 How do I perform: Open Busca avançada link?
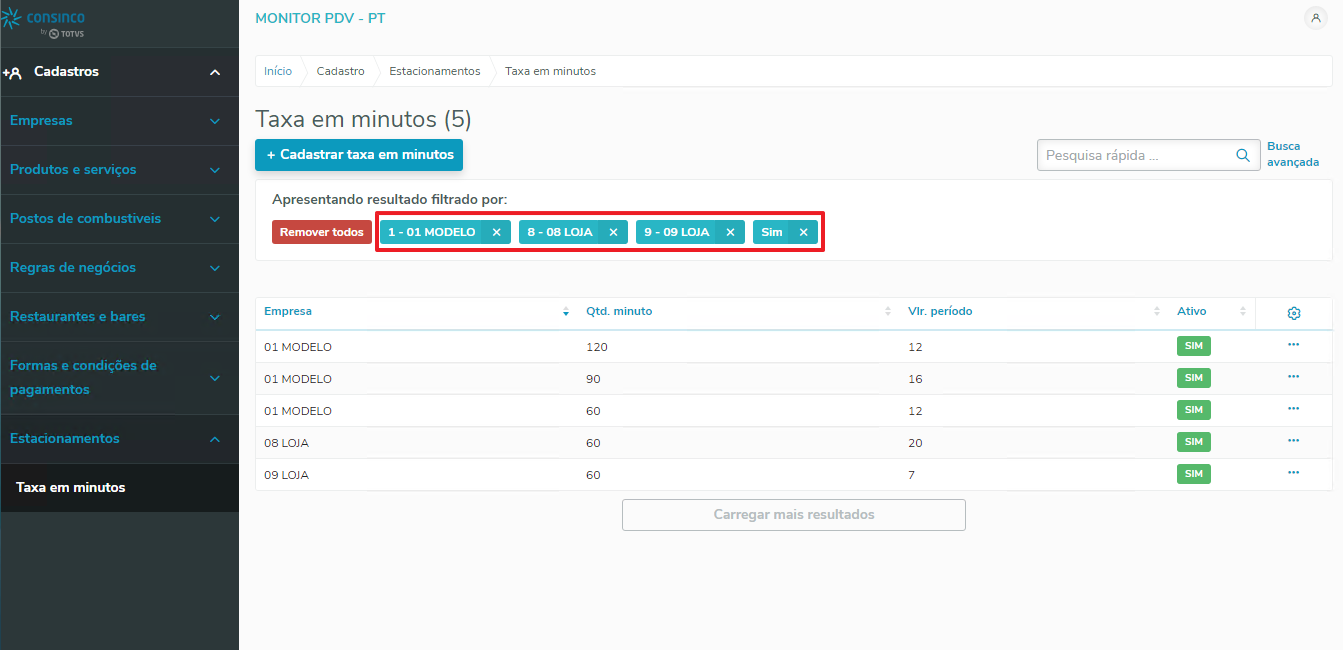[1293, 154]
